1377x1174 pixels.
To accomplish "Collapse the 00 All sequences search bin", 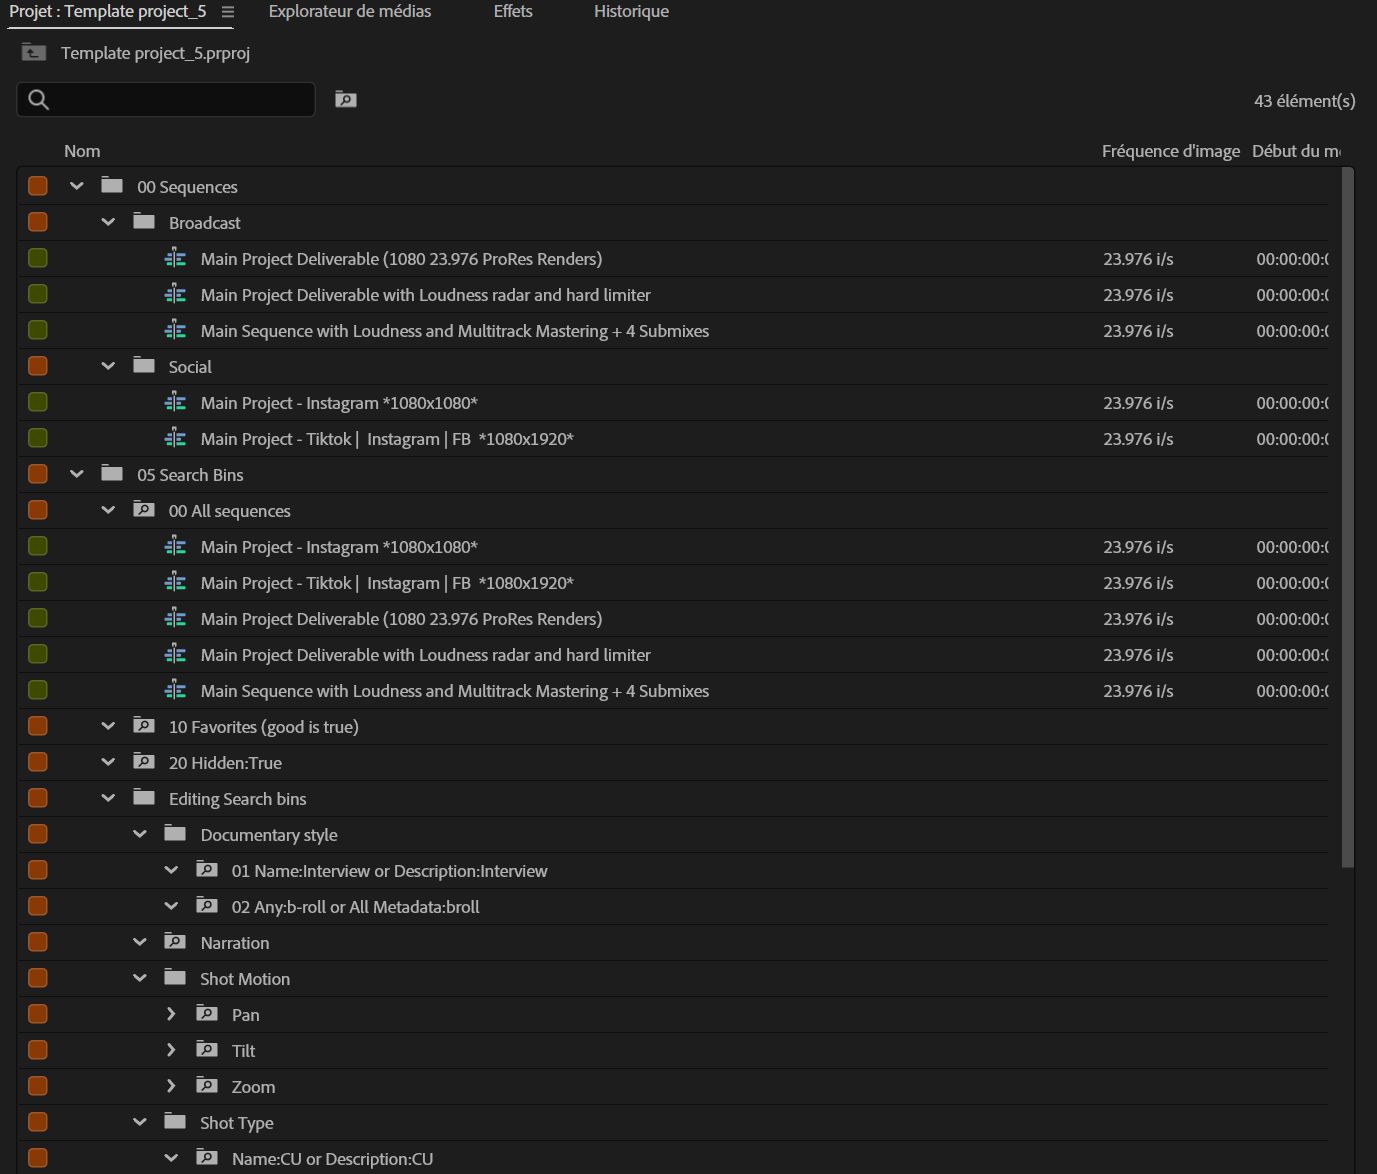I will (108, 510).
